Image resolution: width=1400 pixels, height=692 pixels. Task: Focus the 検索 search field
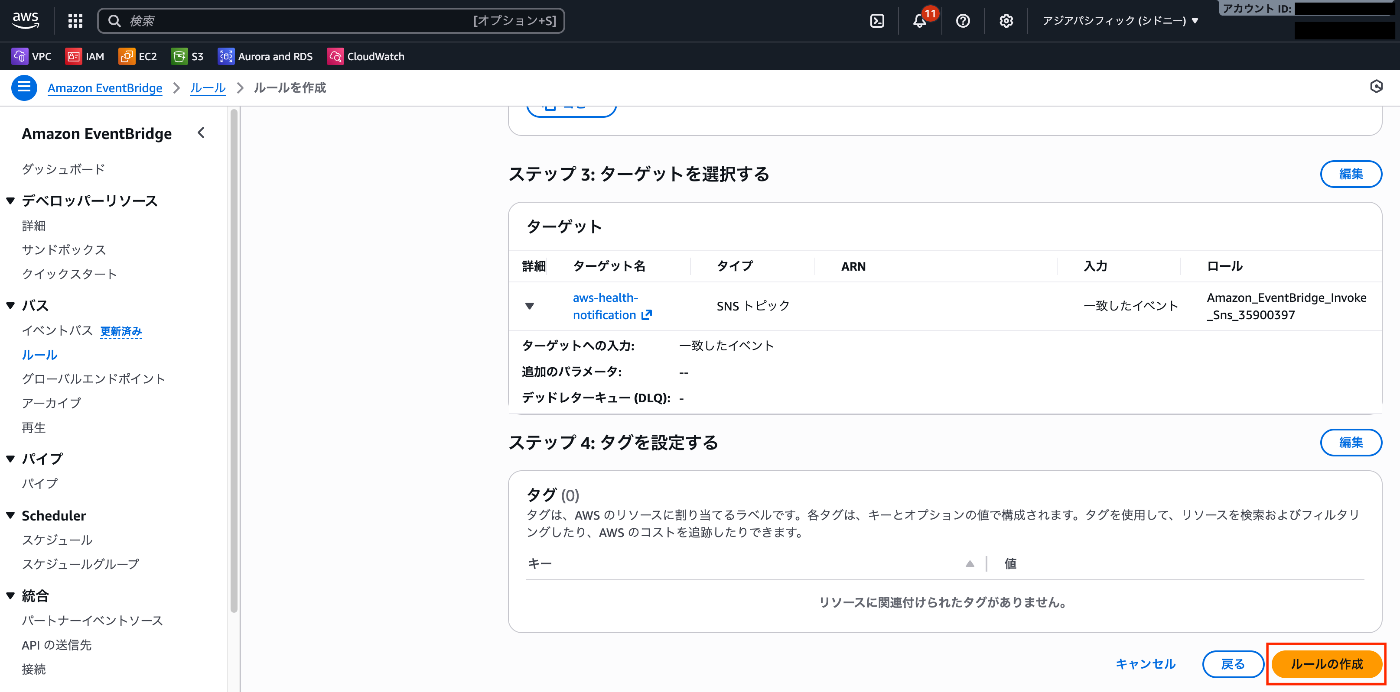point(331,21)
